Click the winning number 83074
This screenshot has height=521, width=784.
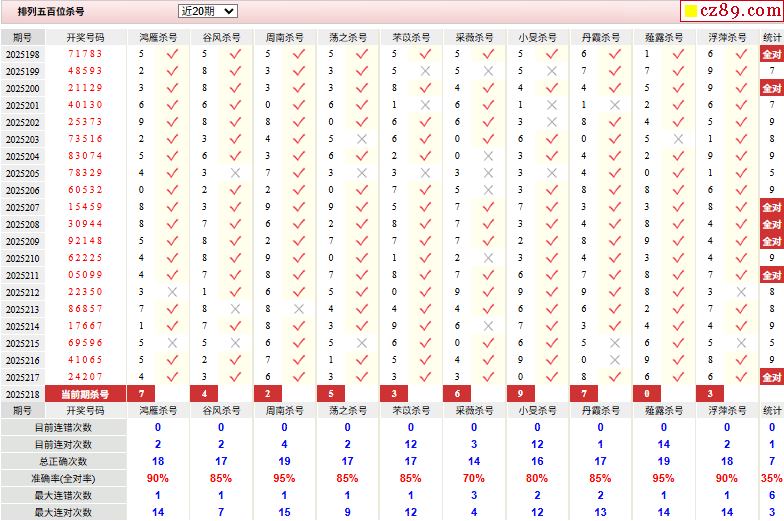click(x=85, y=156)
